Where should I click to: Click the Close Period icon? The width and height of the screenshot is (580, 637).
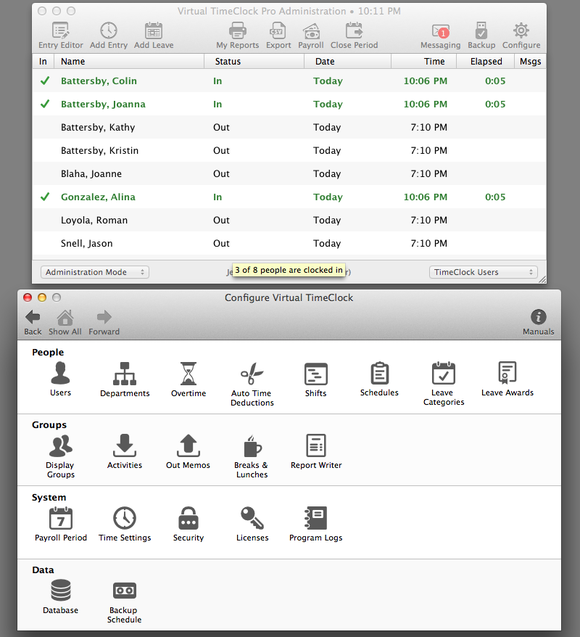click(x=354, y=31)
